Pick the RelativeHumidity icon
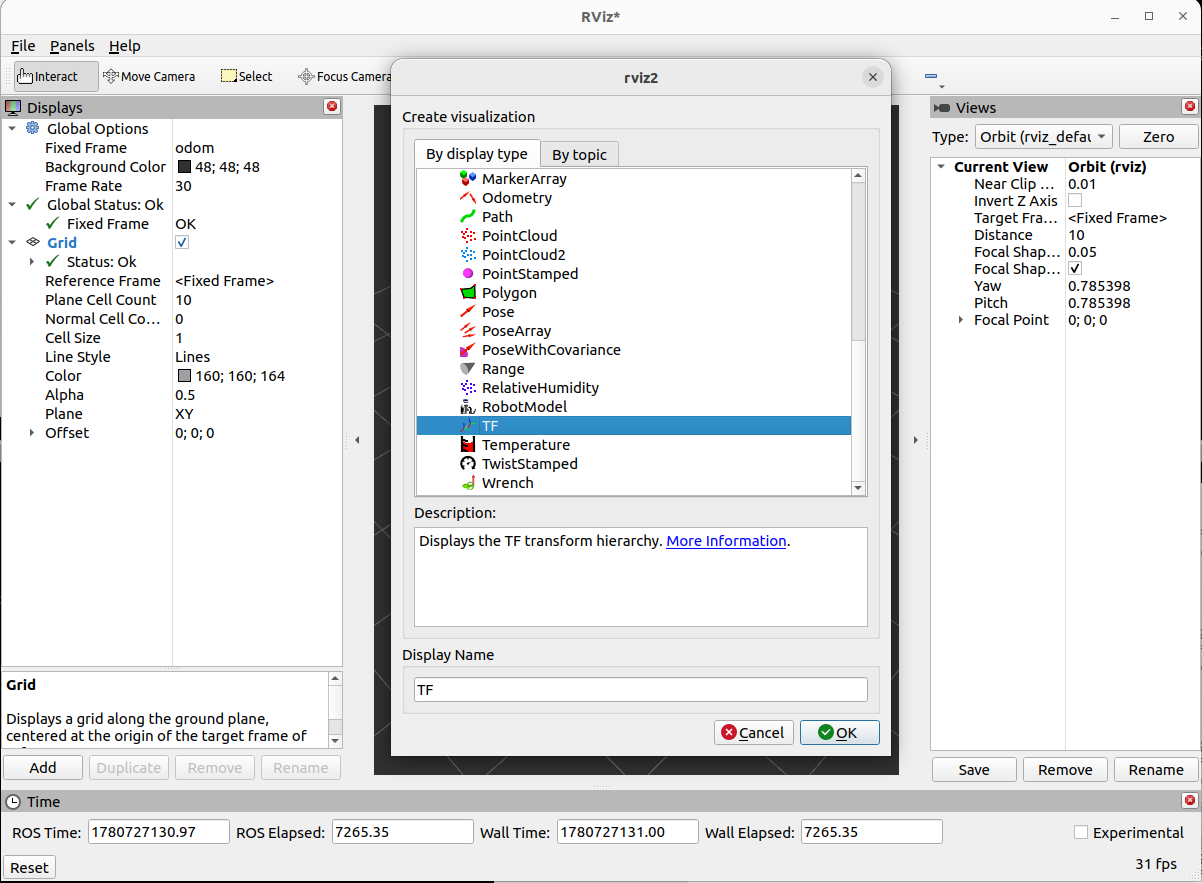Viewport: 1202px width, 883px height. pos(468,388)
